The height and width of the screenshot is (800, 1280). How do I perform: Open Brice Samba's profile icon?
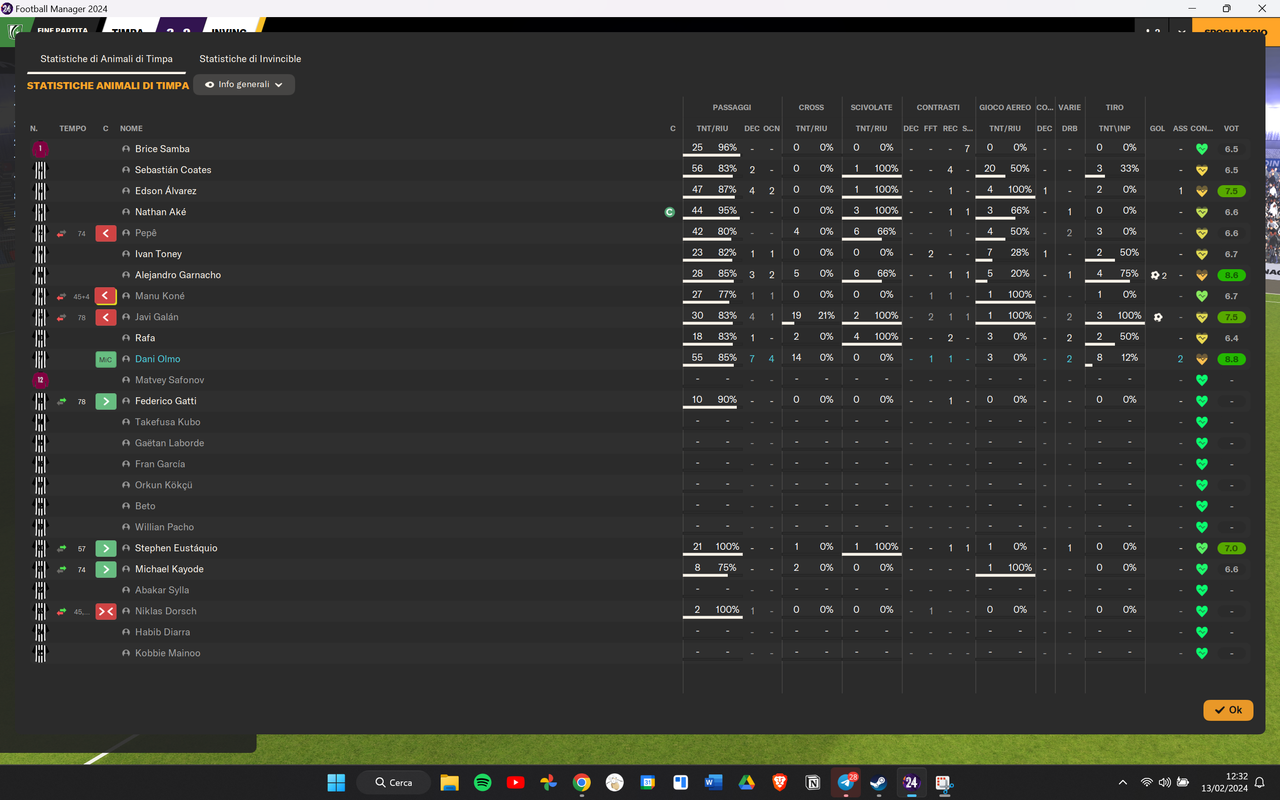126,149
